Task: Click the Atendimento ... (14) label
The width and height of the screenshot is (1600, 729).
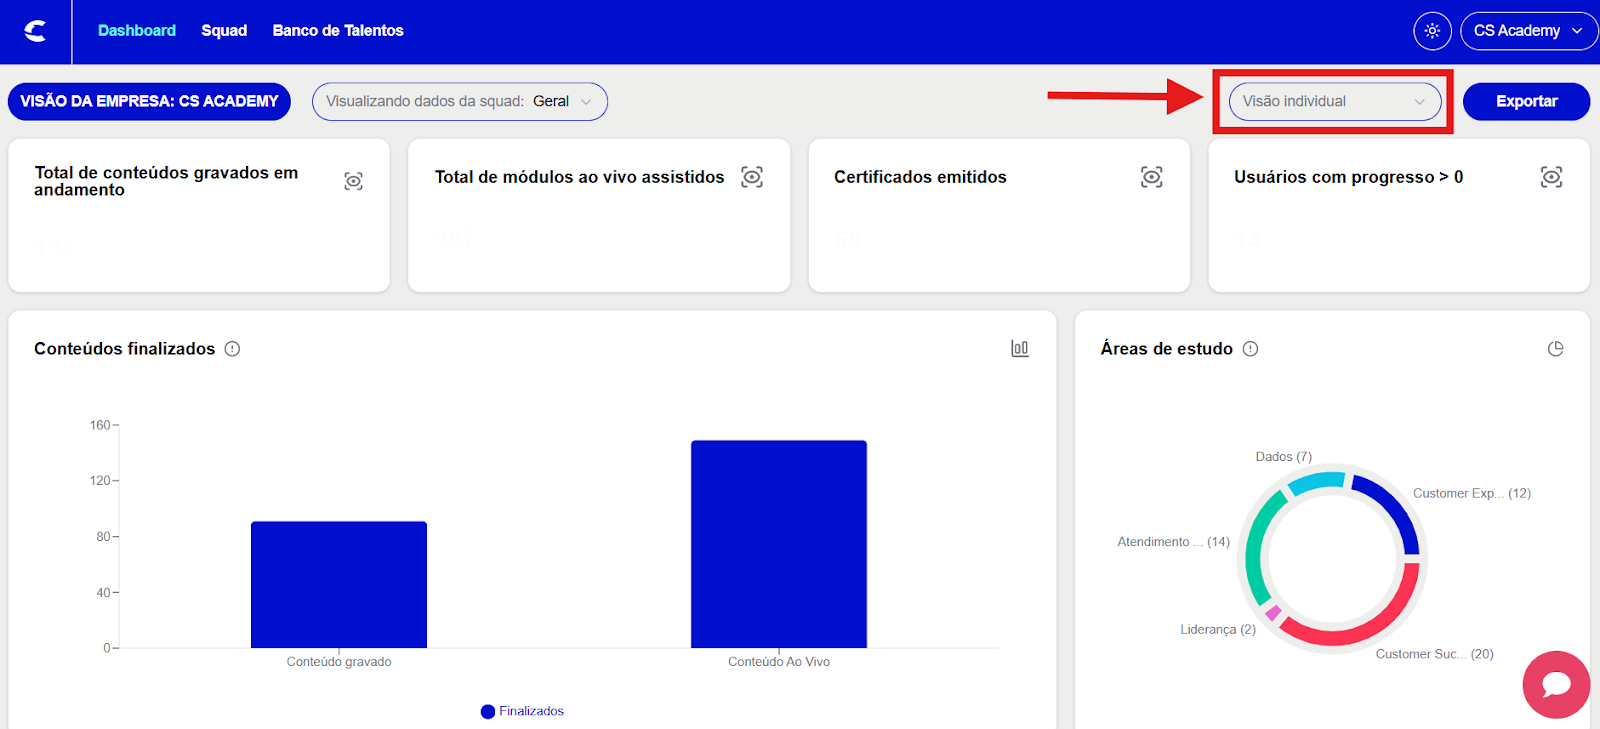Action: point(1174,542)
